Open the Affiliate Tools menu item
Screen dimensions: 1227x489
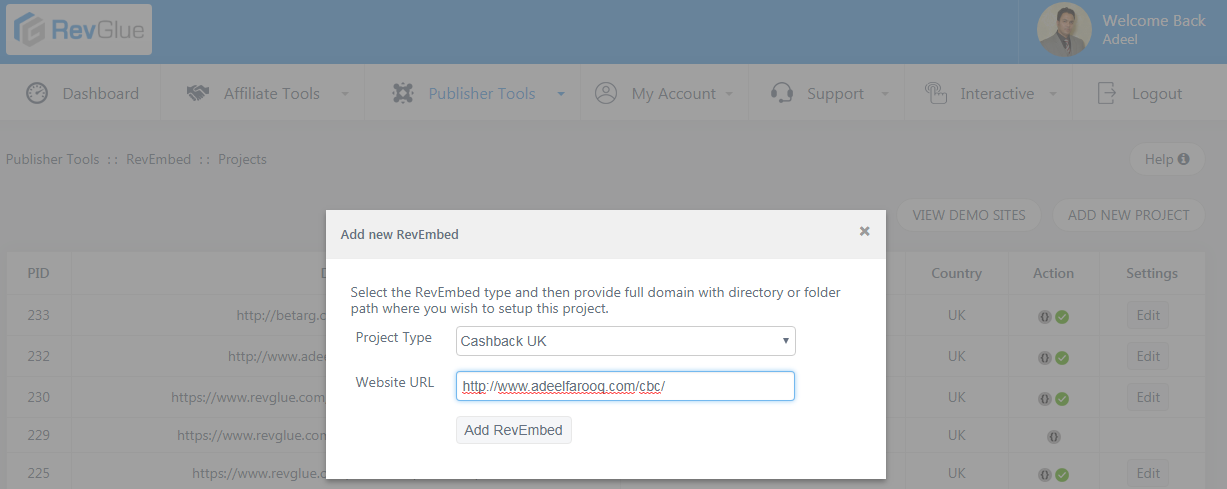pyautogui.click(x=271, y=93)
